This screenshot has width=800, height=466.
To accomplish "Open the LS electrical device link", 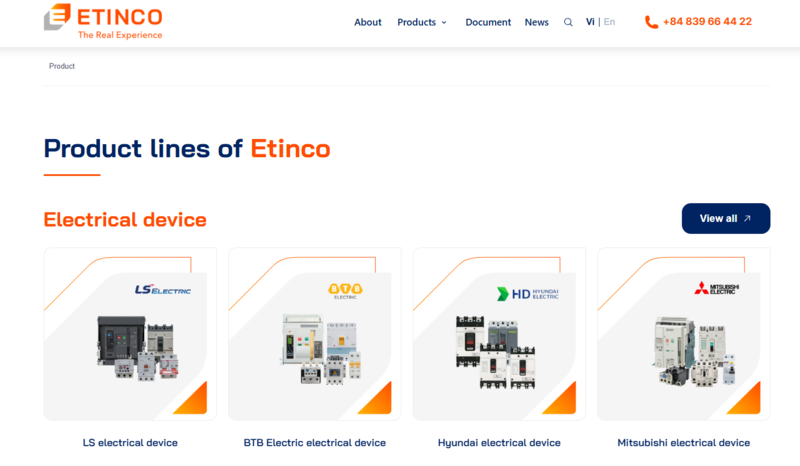I will (x=130, y=443).
